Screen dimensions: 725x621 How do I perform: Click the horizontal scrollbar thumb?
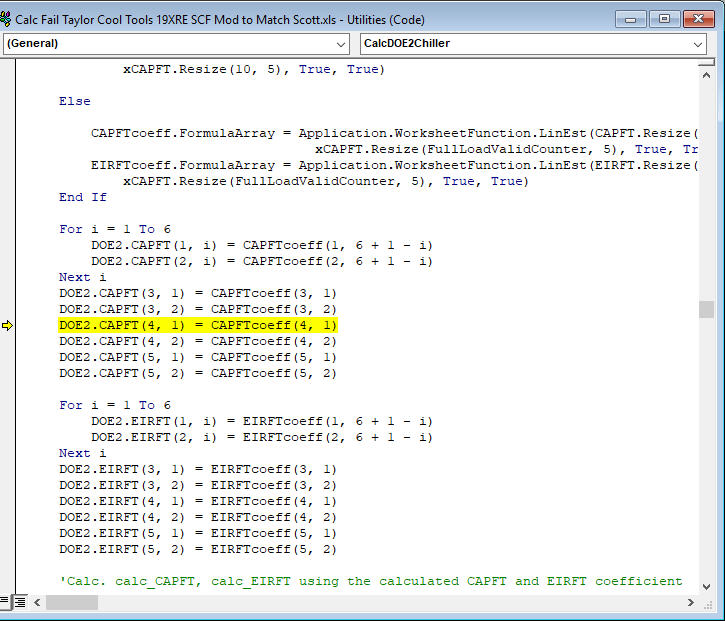[72, 602]
